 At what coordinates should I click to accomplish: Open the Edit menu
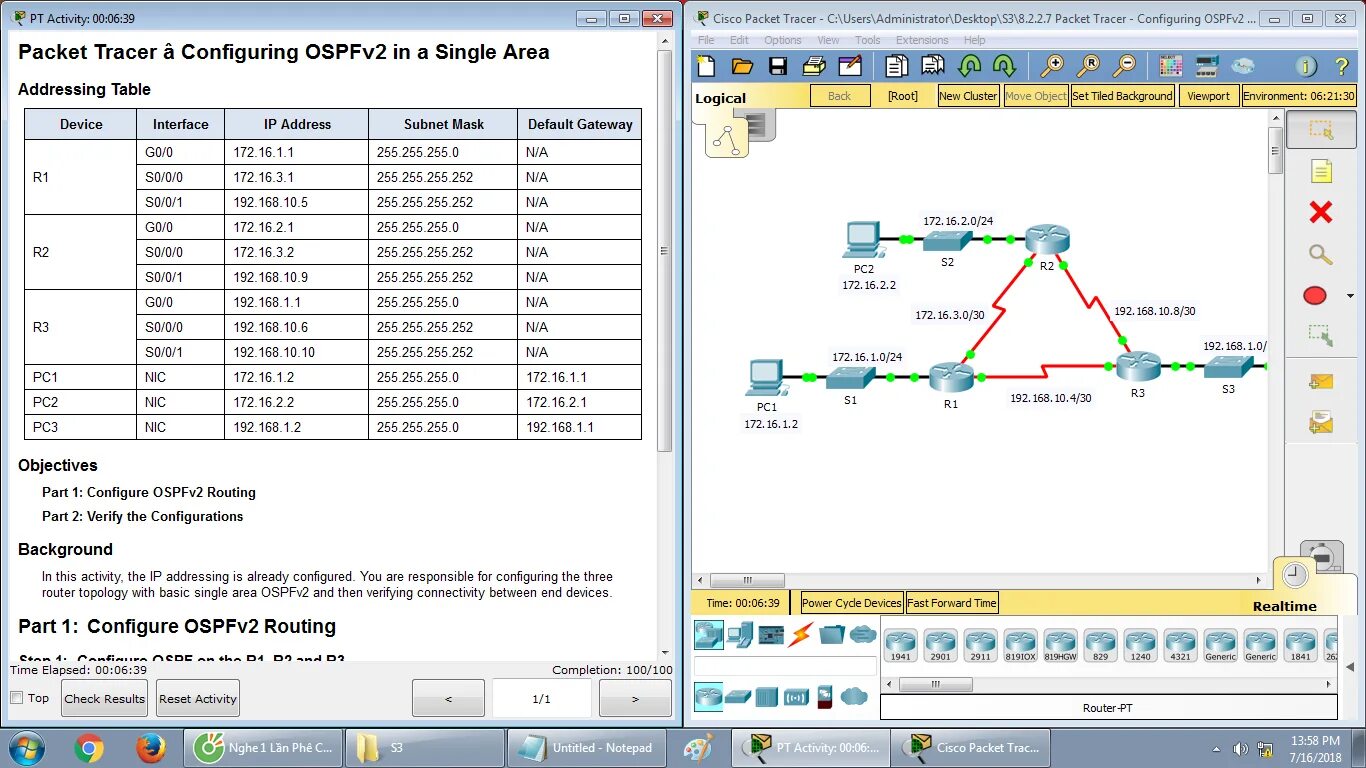pos(739,40)
